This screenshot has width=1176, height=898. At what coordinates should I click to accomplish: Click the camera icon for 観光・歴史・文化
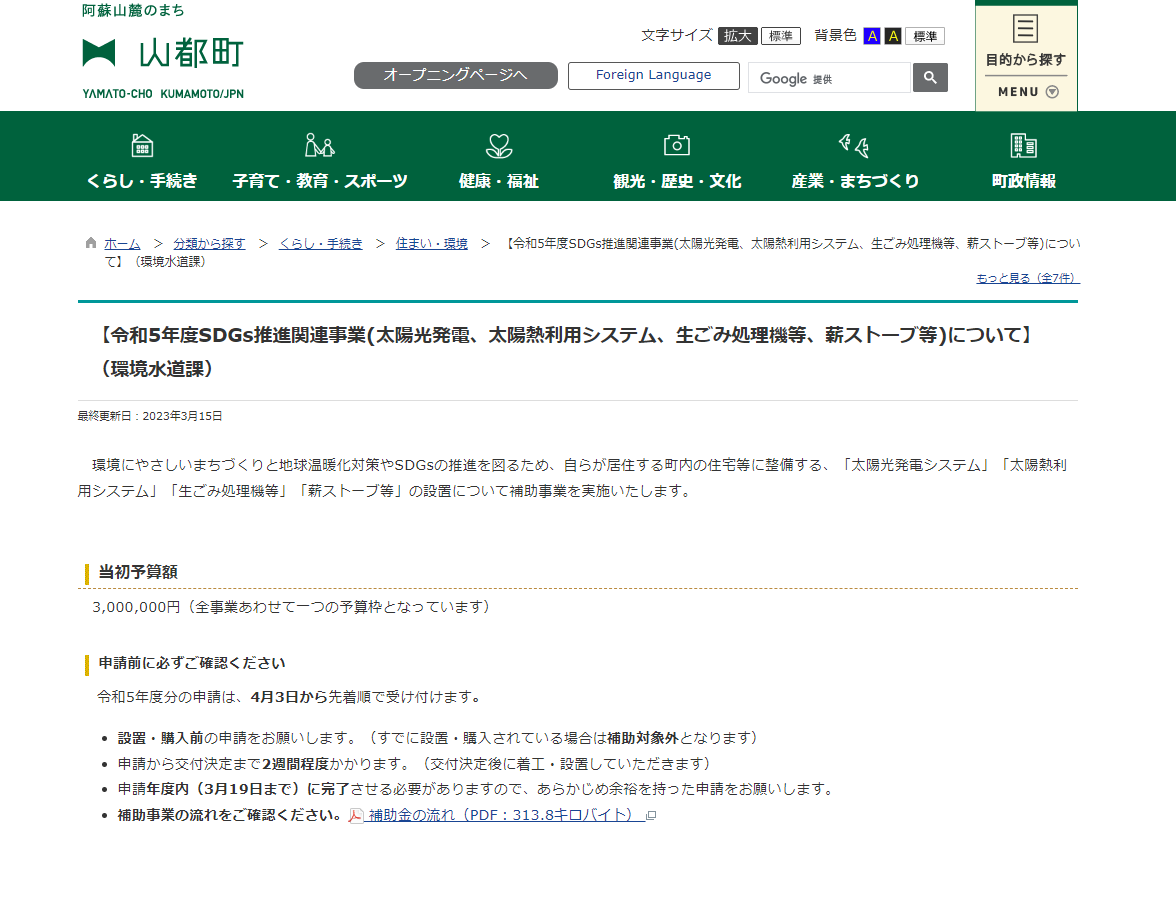point(677,145)
